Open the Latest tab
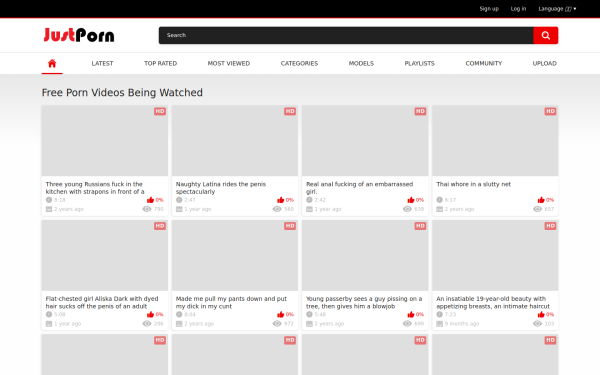 [102, 64]
